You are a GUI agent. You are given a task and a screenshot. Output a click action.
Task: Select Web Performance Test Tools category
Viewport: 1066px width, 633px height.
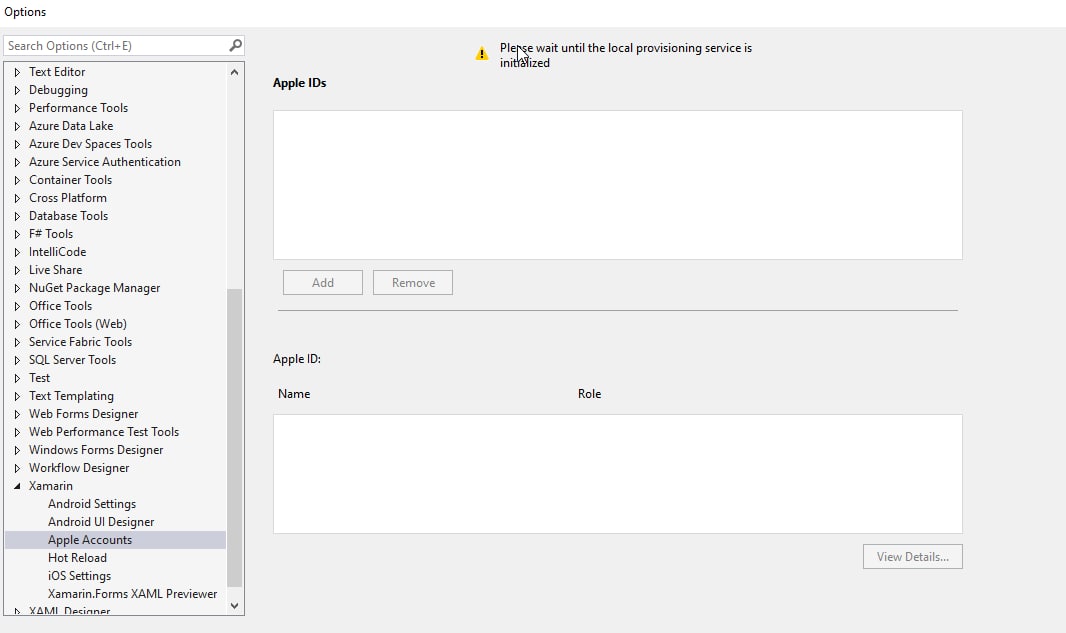coord(103,432)
